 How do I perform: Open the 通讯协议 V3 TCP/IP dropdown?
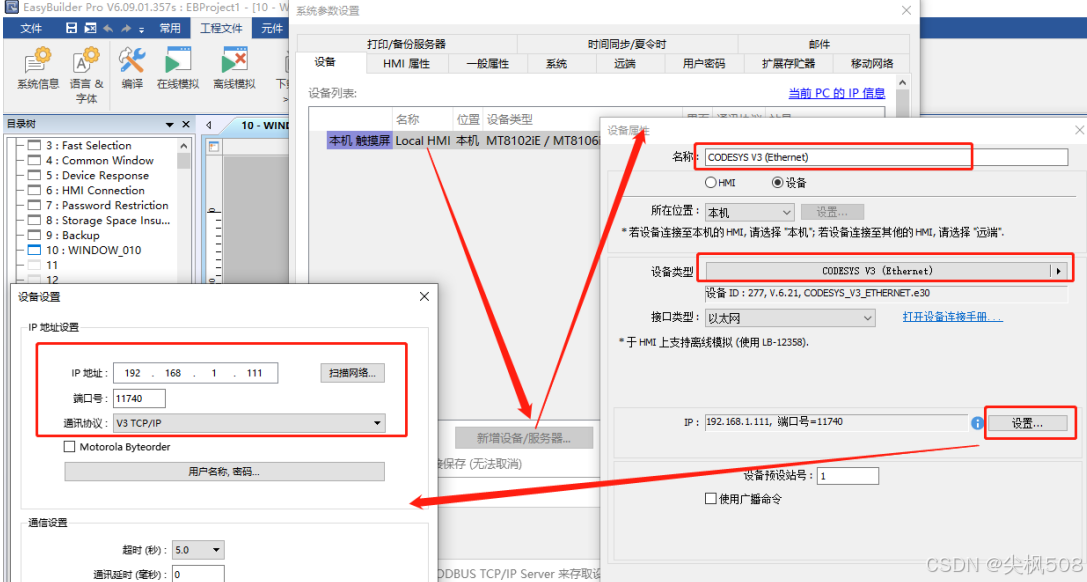point(250,423)
